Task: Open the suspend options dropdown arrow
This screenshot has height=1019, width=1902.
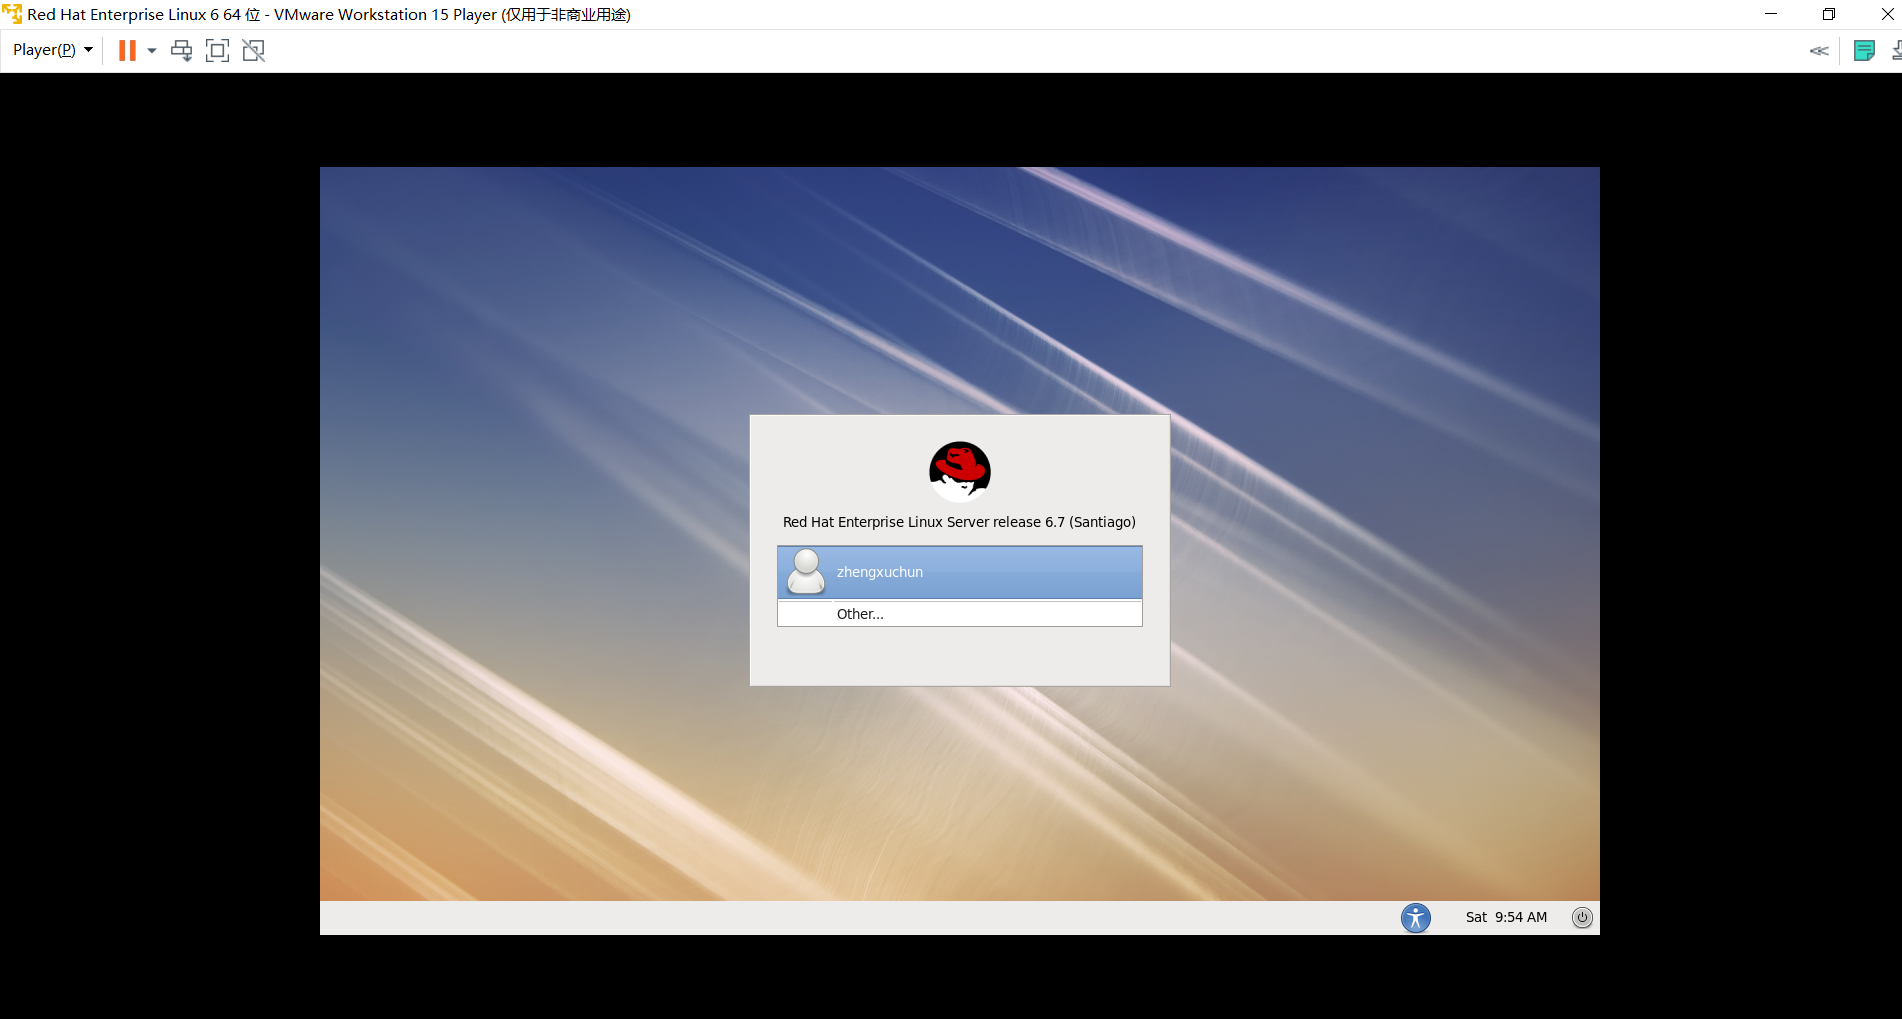Action: click(x=151, y=50)
